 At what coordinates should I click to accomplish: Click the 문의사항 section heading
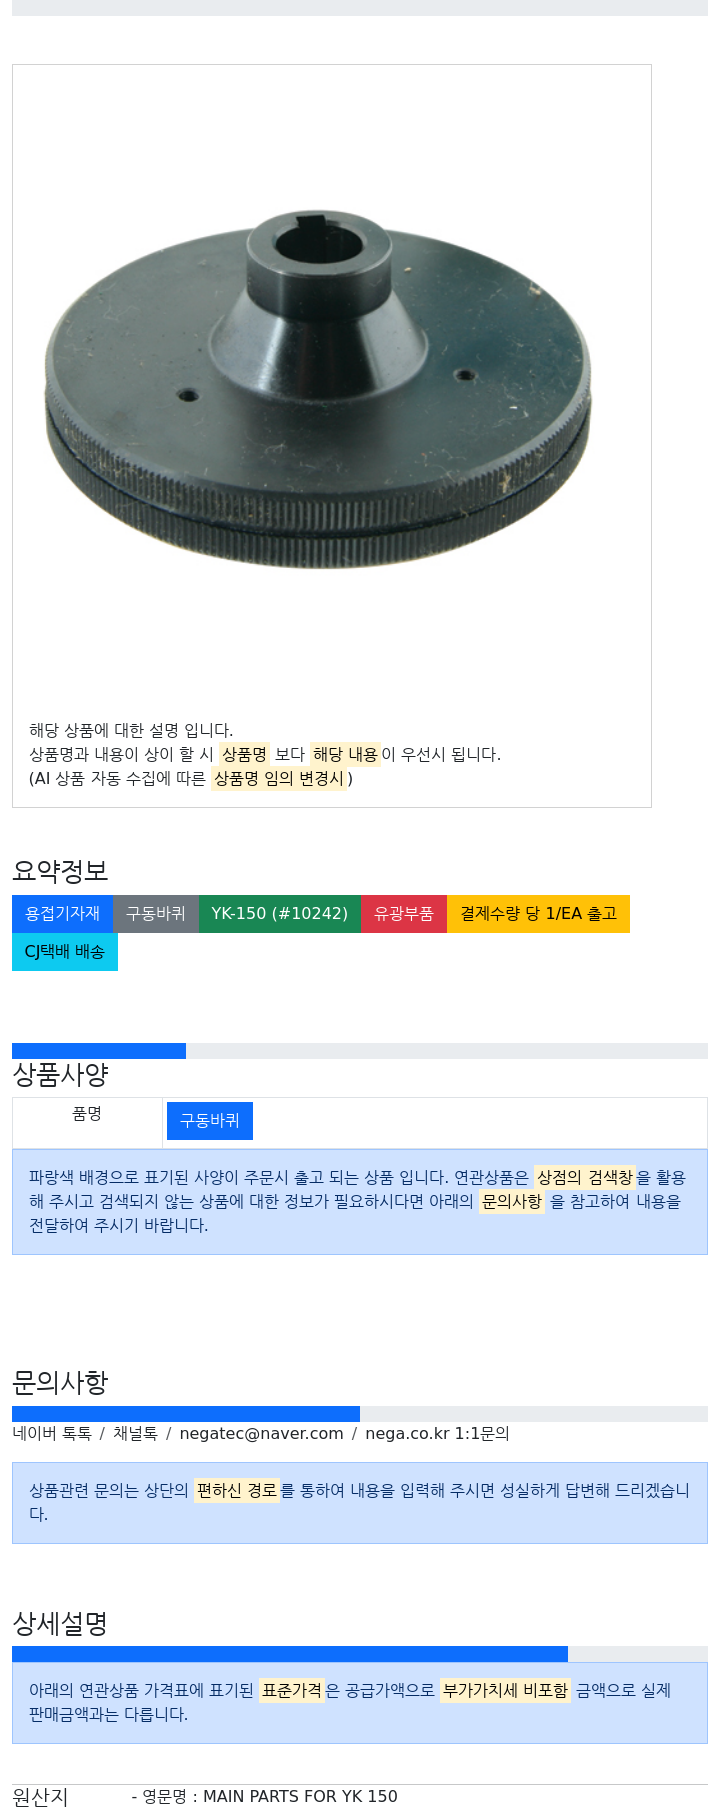60,1383
